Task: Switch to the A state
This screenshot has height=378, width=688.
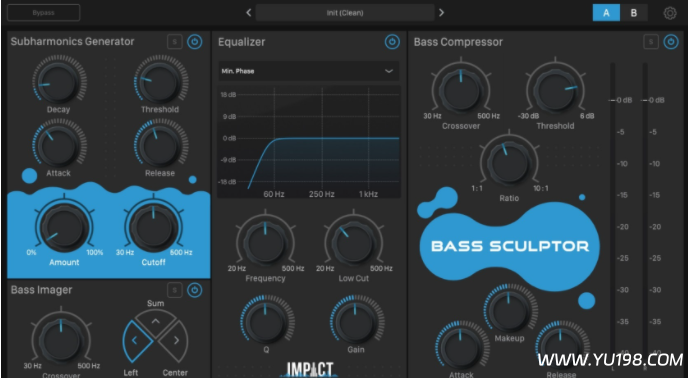Action: click(606, 13)
